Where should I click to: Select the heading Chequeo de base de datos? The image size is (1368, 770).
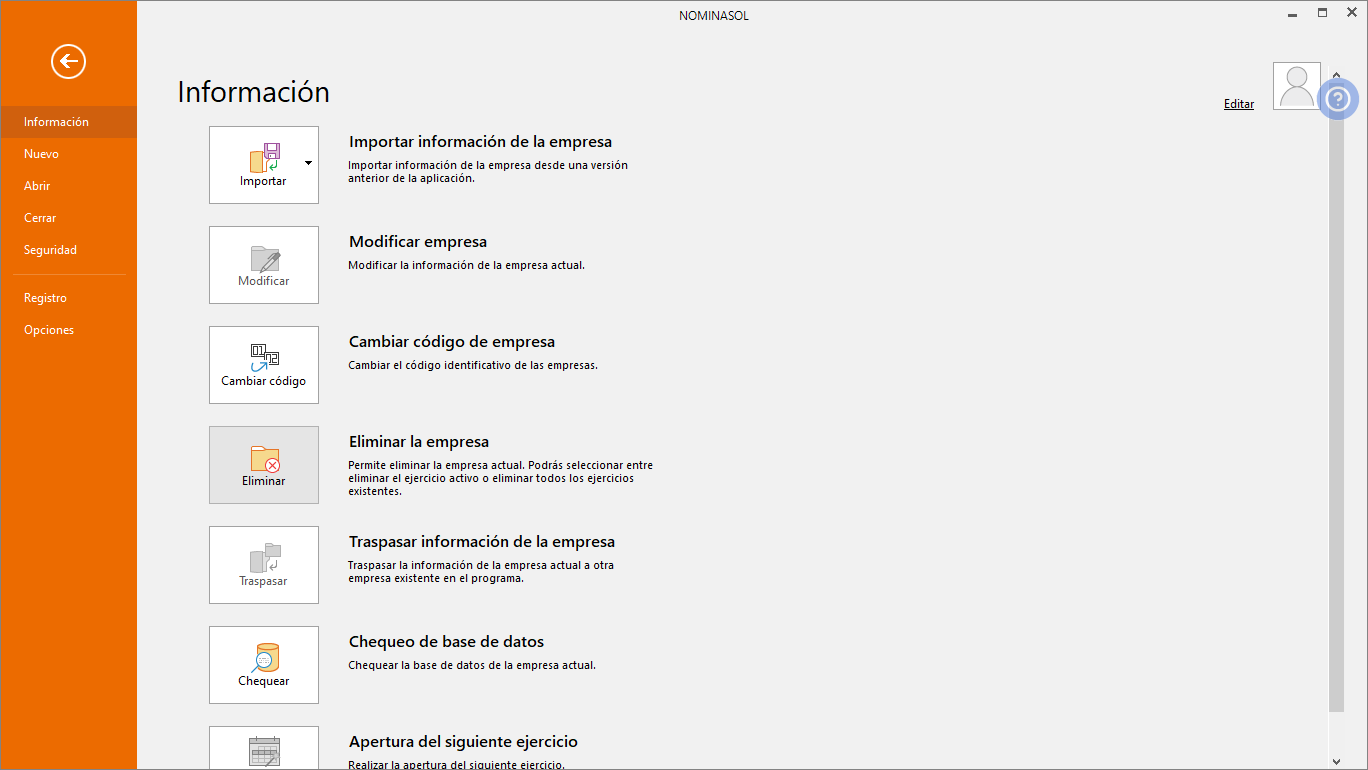(446, 642)
